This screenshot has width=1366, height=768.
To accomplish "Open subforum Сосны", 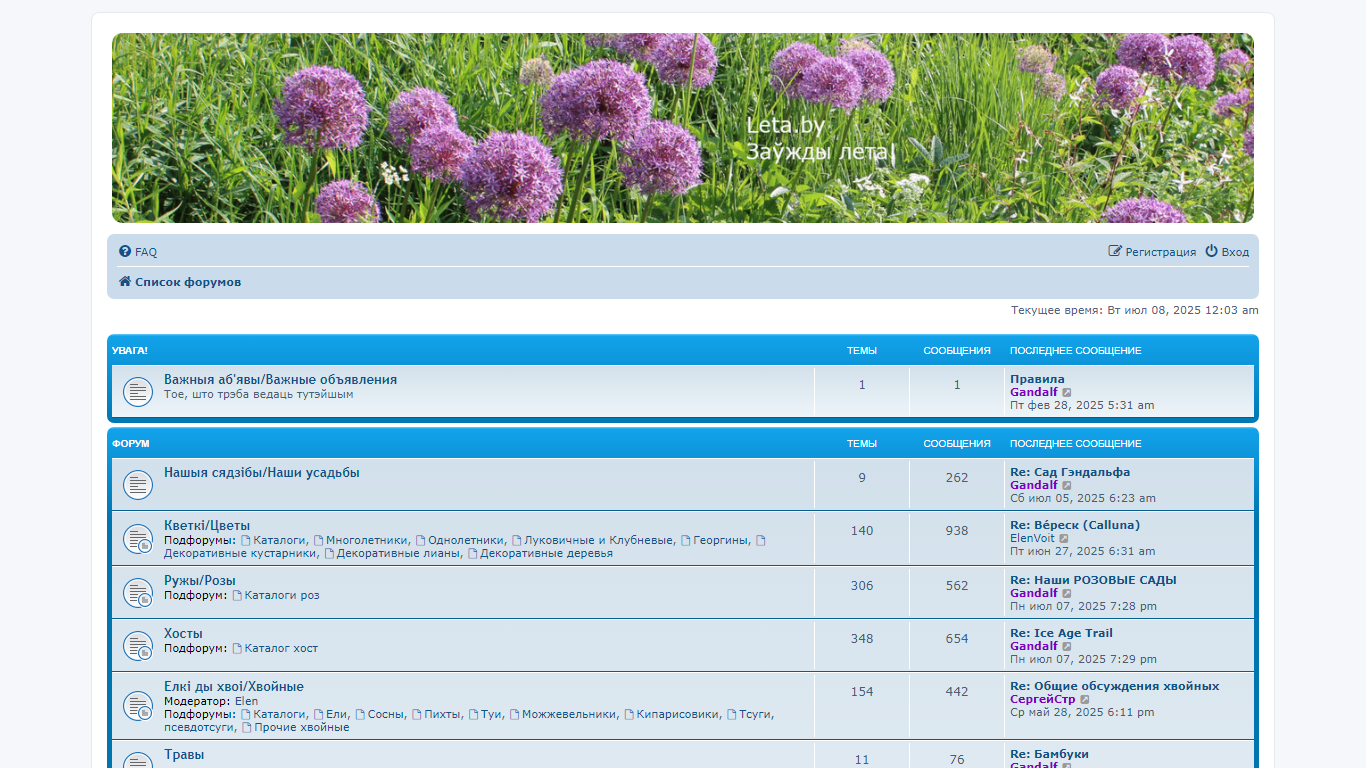I will 385,715.
